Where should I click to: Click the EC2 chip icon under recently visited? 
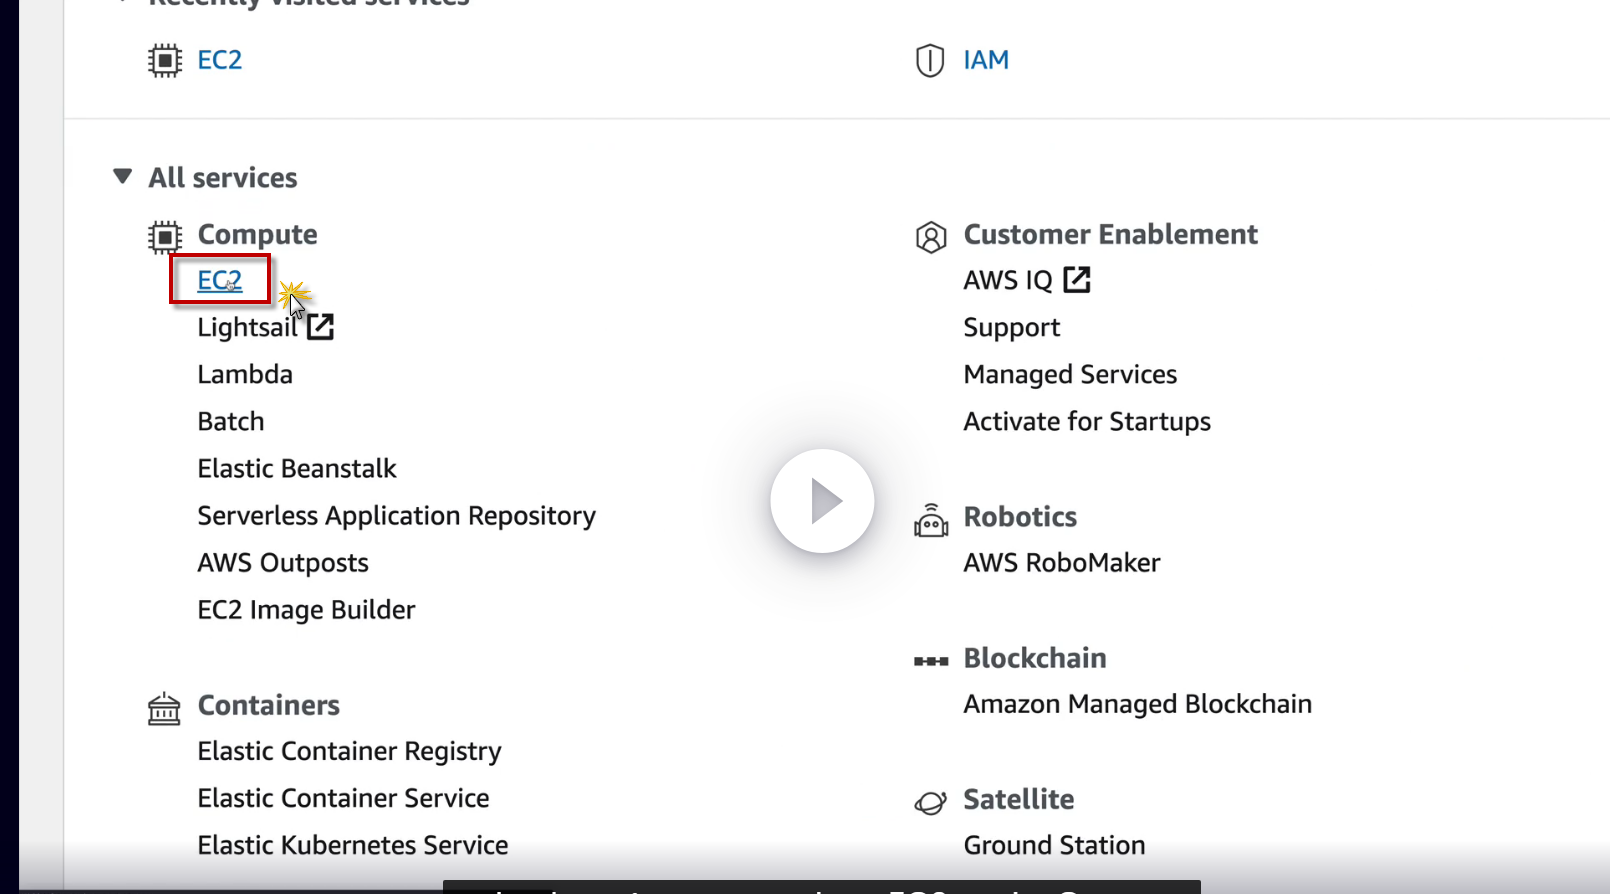[x=165, y=61]
